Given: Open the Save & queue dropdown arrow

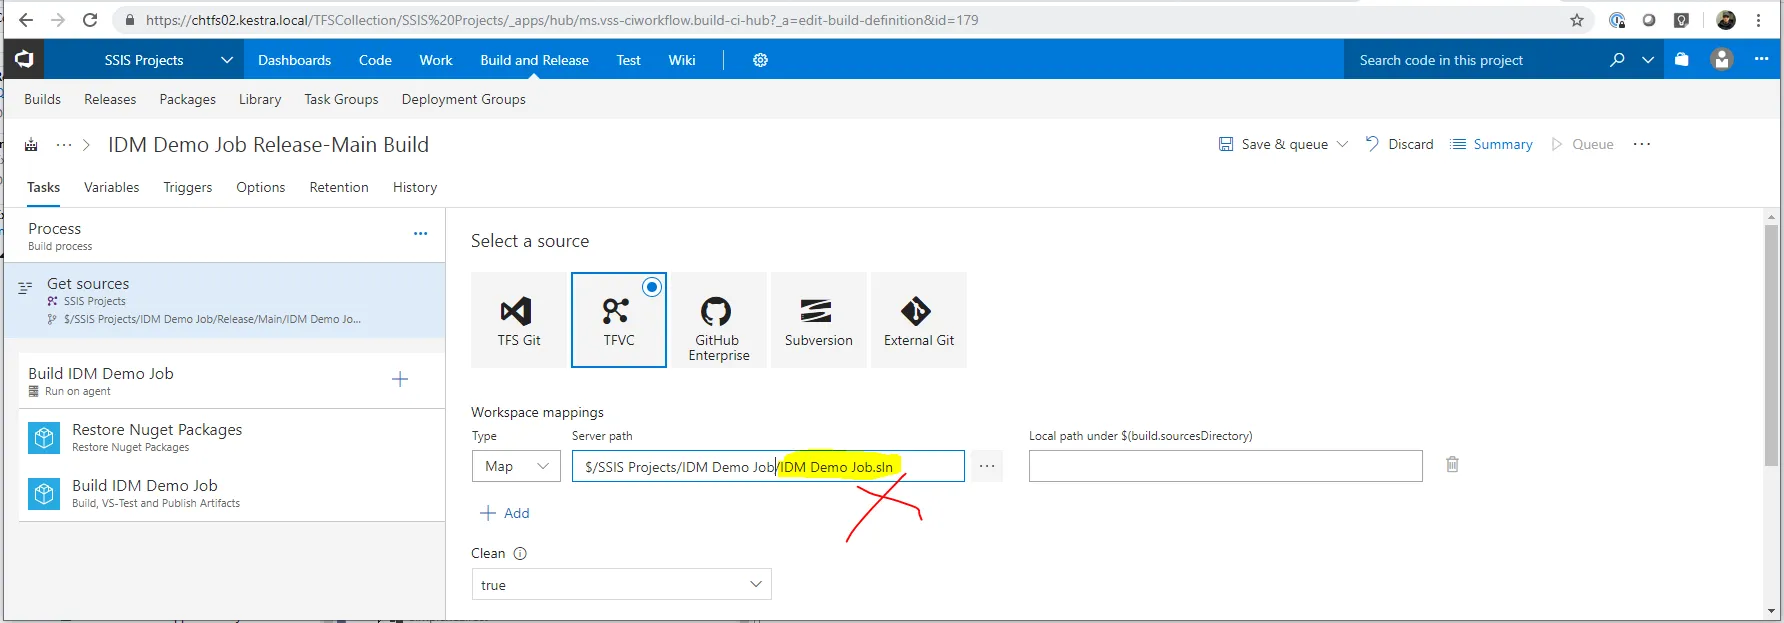Looking at the screenshot, I should (x=1343, y=144).
